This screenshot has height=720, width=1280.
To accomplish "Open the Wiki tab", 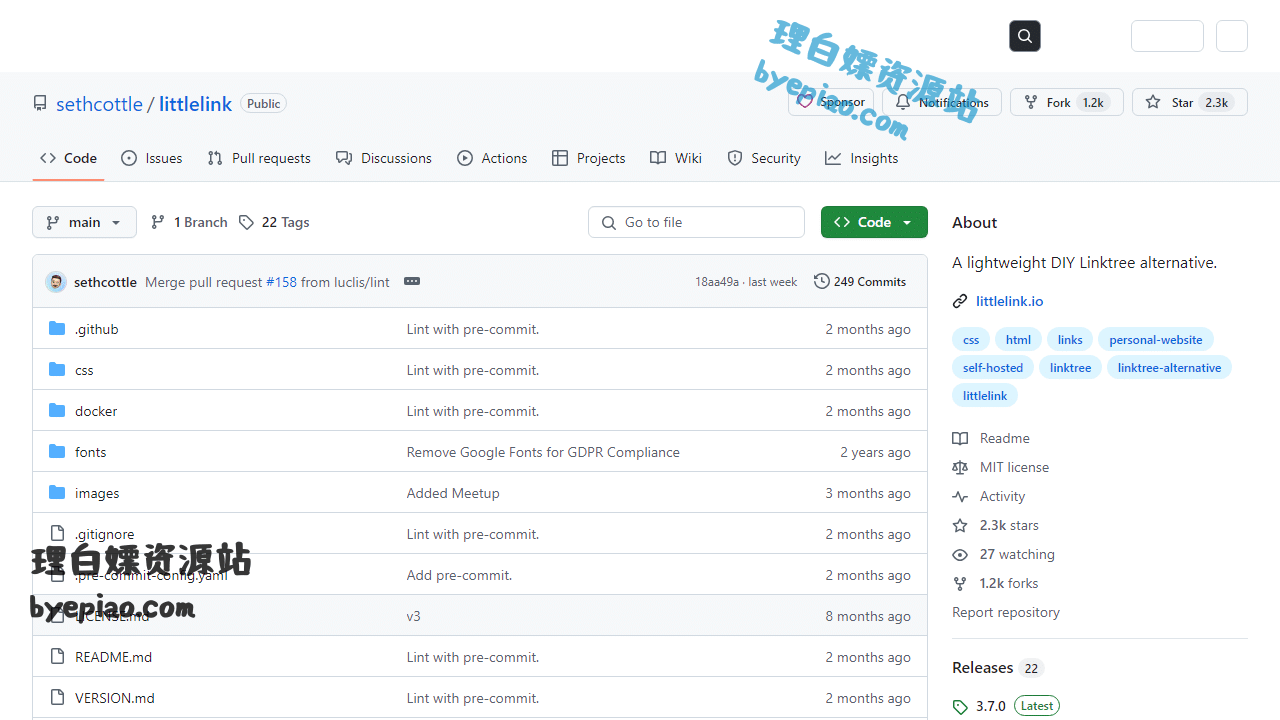I will click(x=676, y=158).
